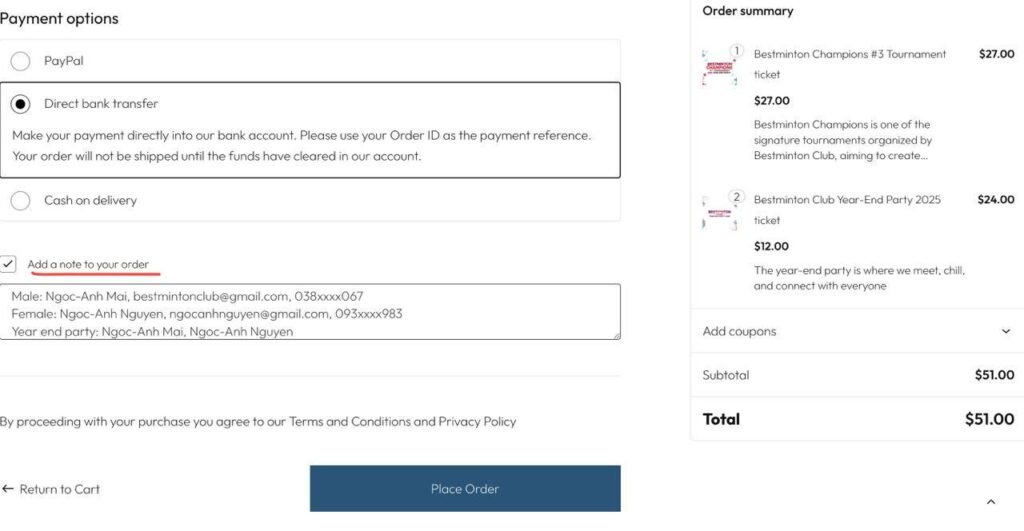Click the Add coupons chevron arrow
Image resolution: width=1024 pixels, height=531 pixels.
(1005, 331)
